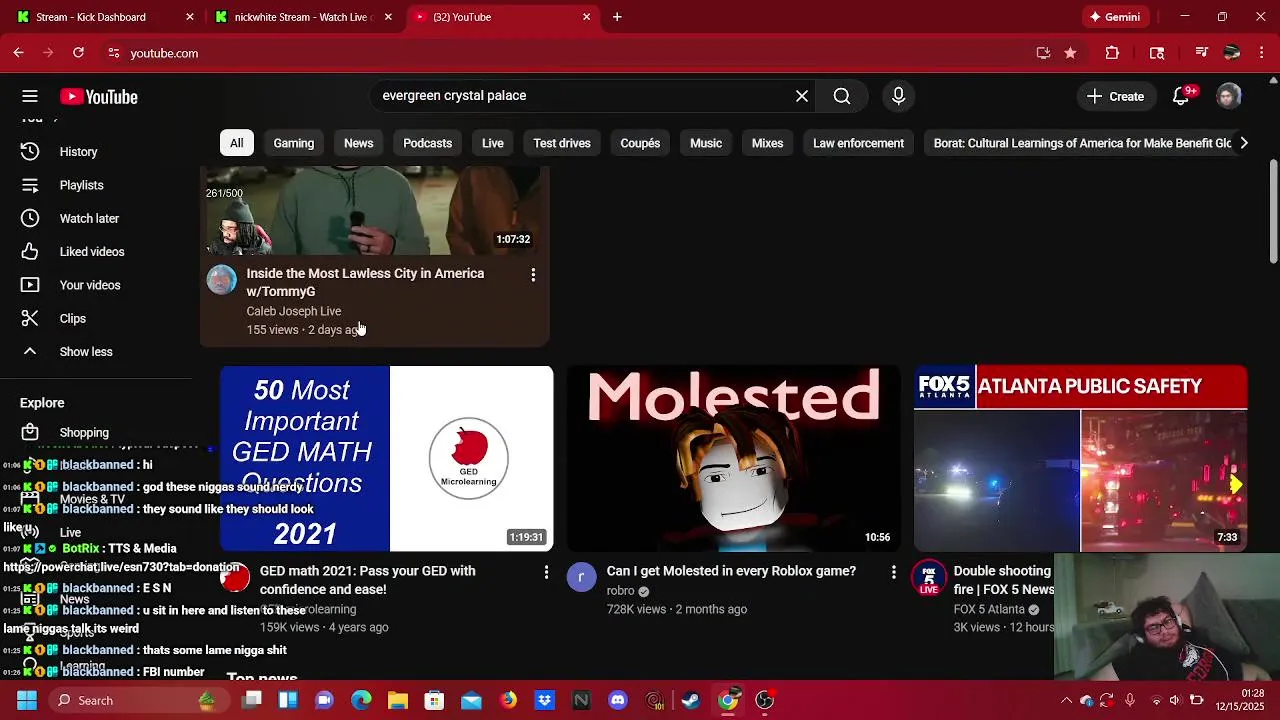
Task: Open Gemini in Chrome
Action: click(1115, 17)
